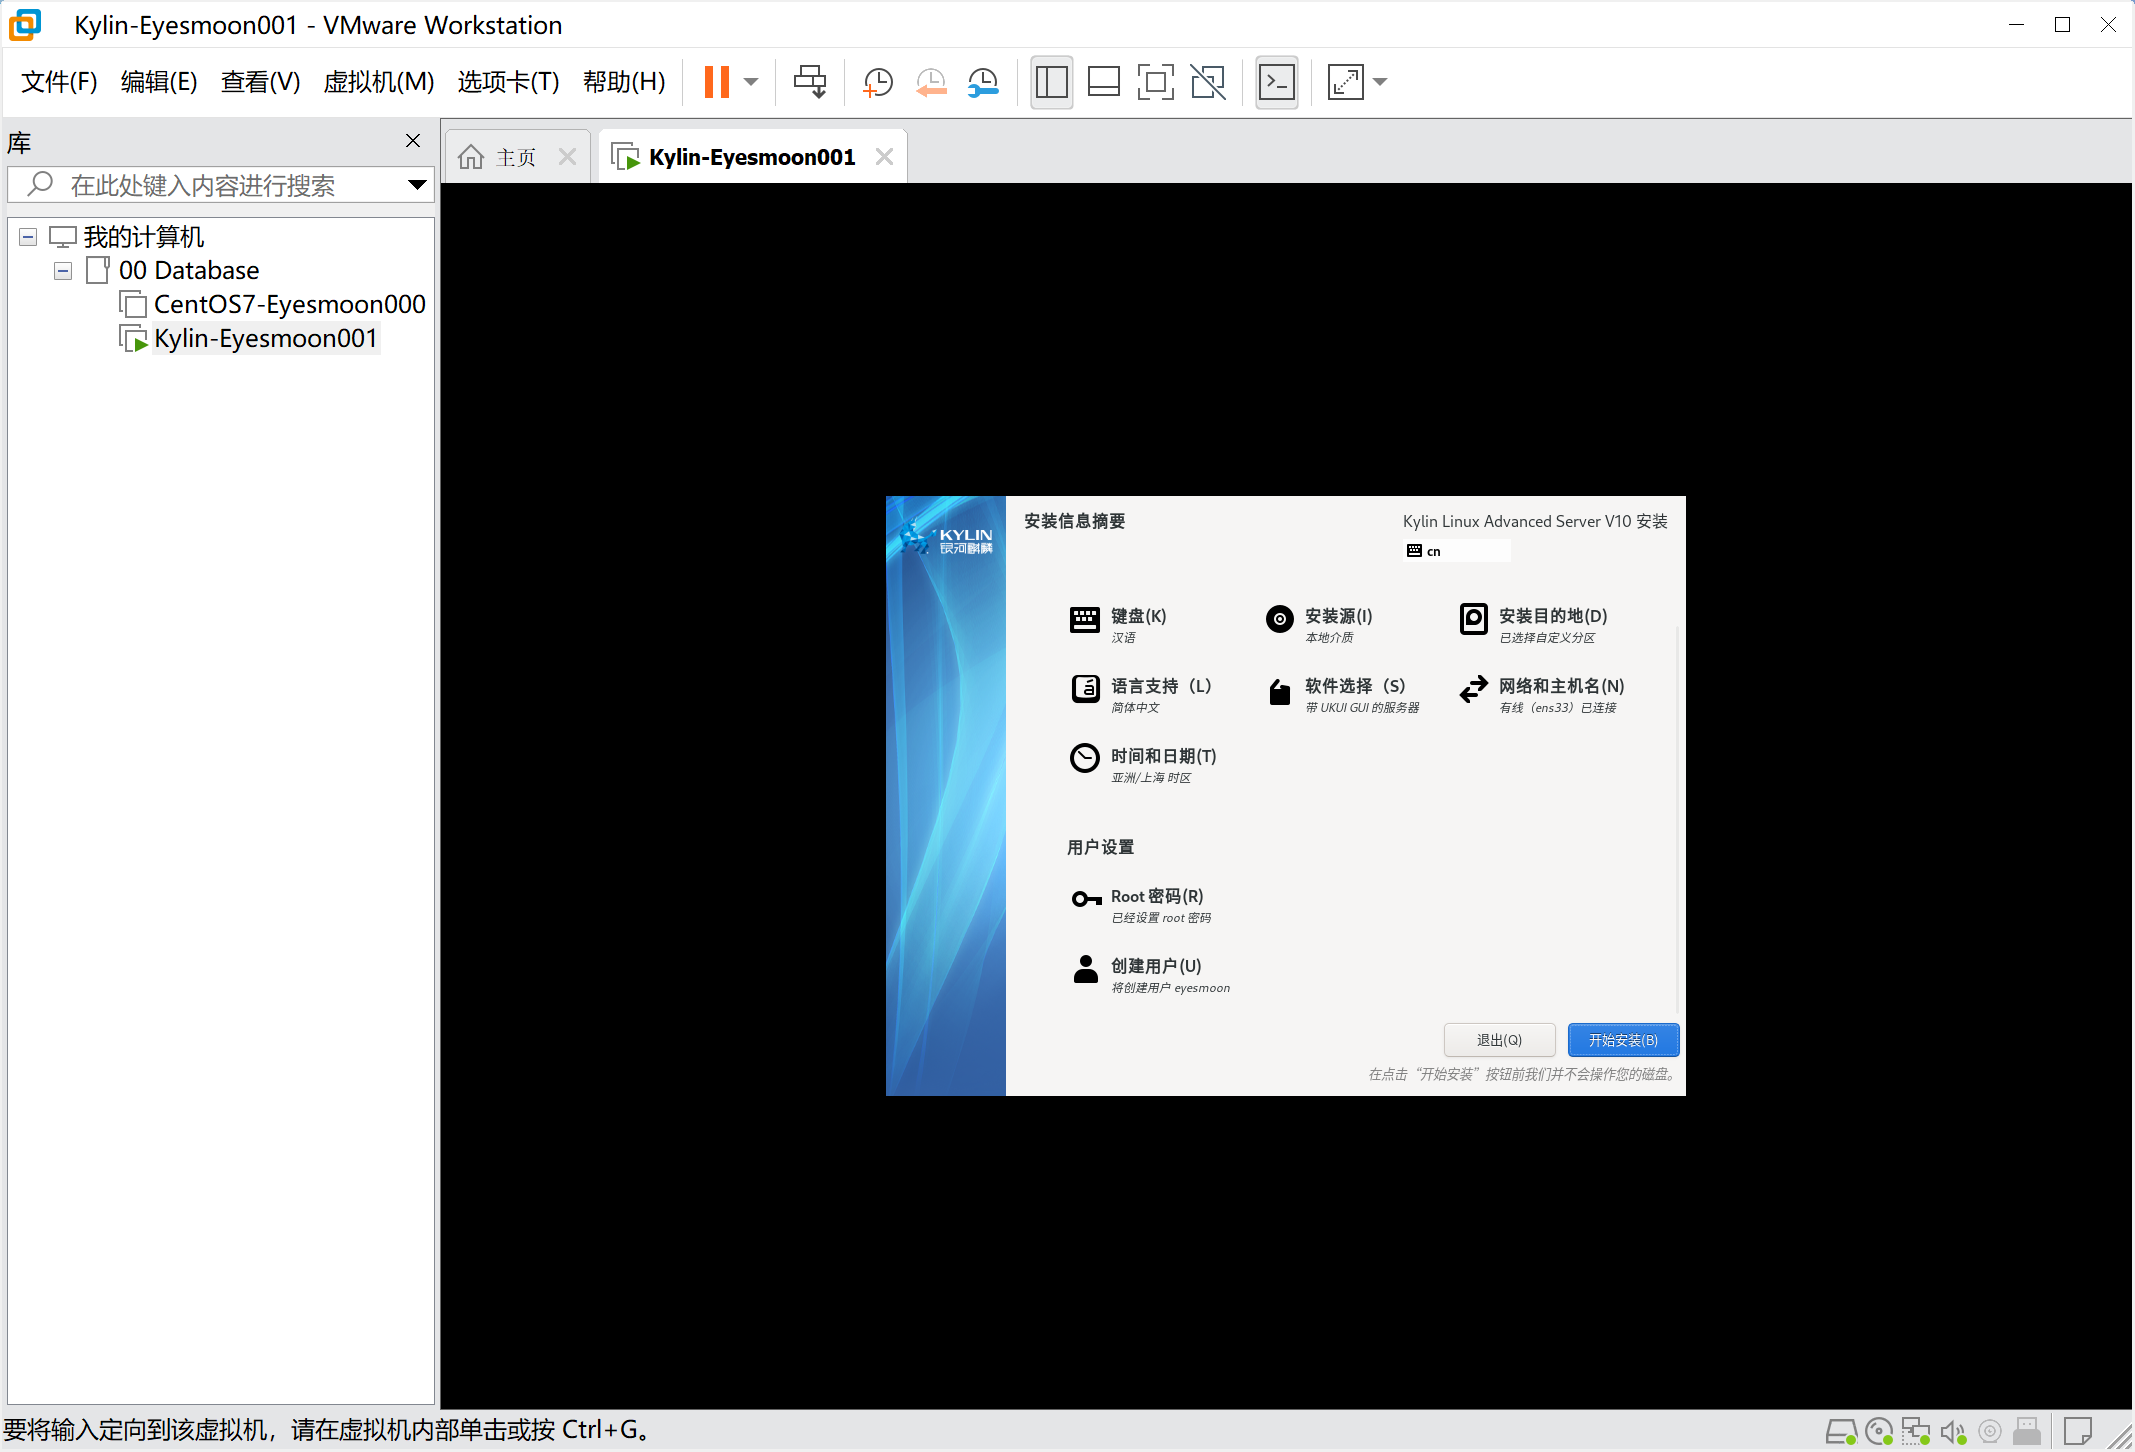Select the 00 Database folder
Image resolution: width=2135 pixels, height=1452 pixels.
pos(189,271)
